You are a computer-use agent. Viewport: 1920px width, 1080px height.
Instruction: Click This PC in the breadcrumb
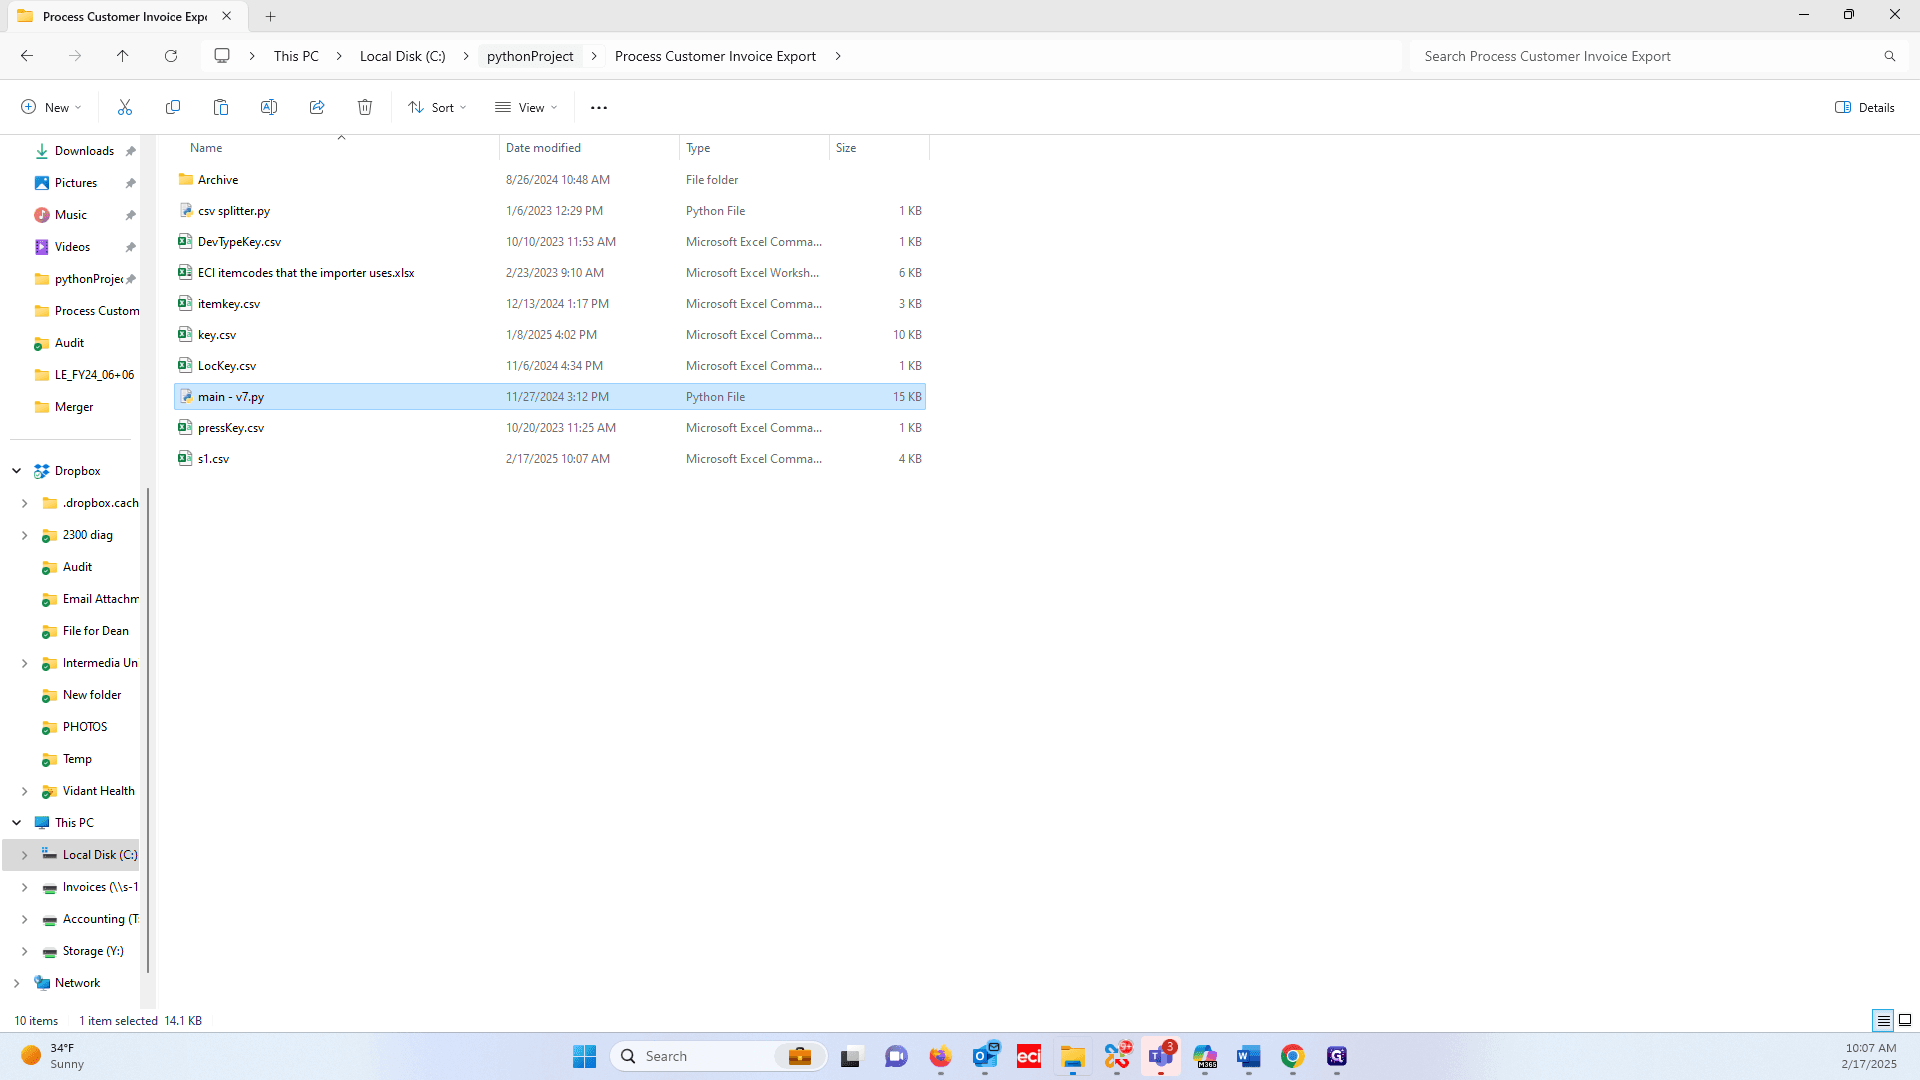pos(296,56)
